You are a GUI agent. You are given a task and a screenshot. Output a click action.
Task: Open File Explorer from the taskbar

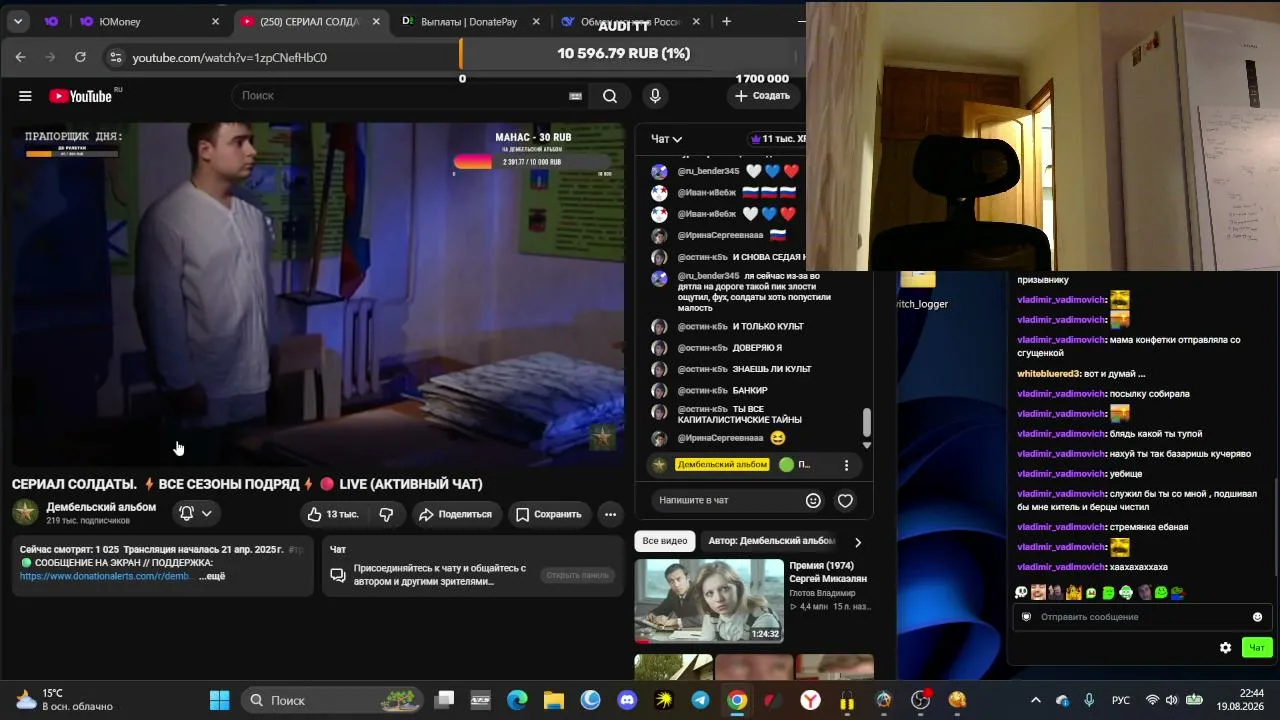point(554,700)
